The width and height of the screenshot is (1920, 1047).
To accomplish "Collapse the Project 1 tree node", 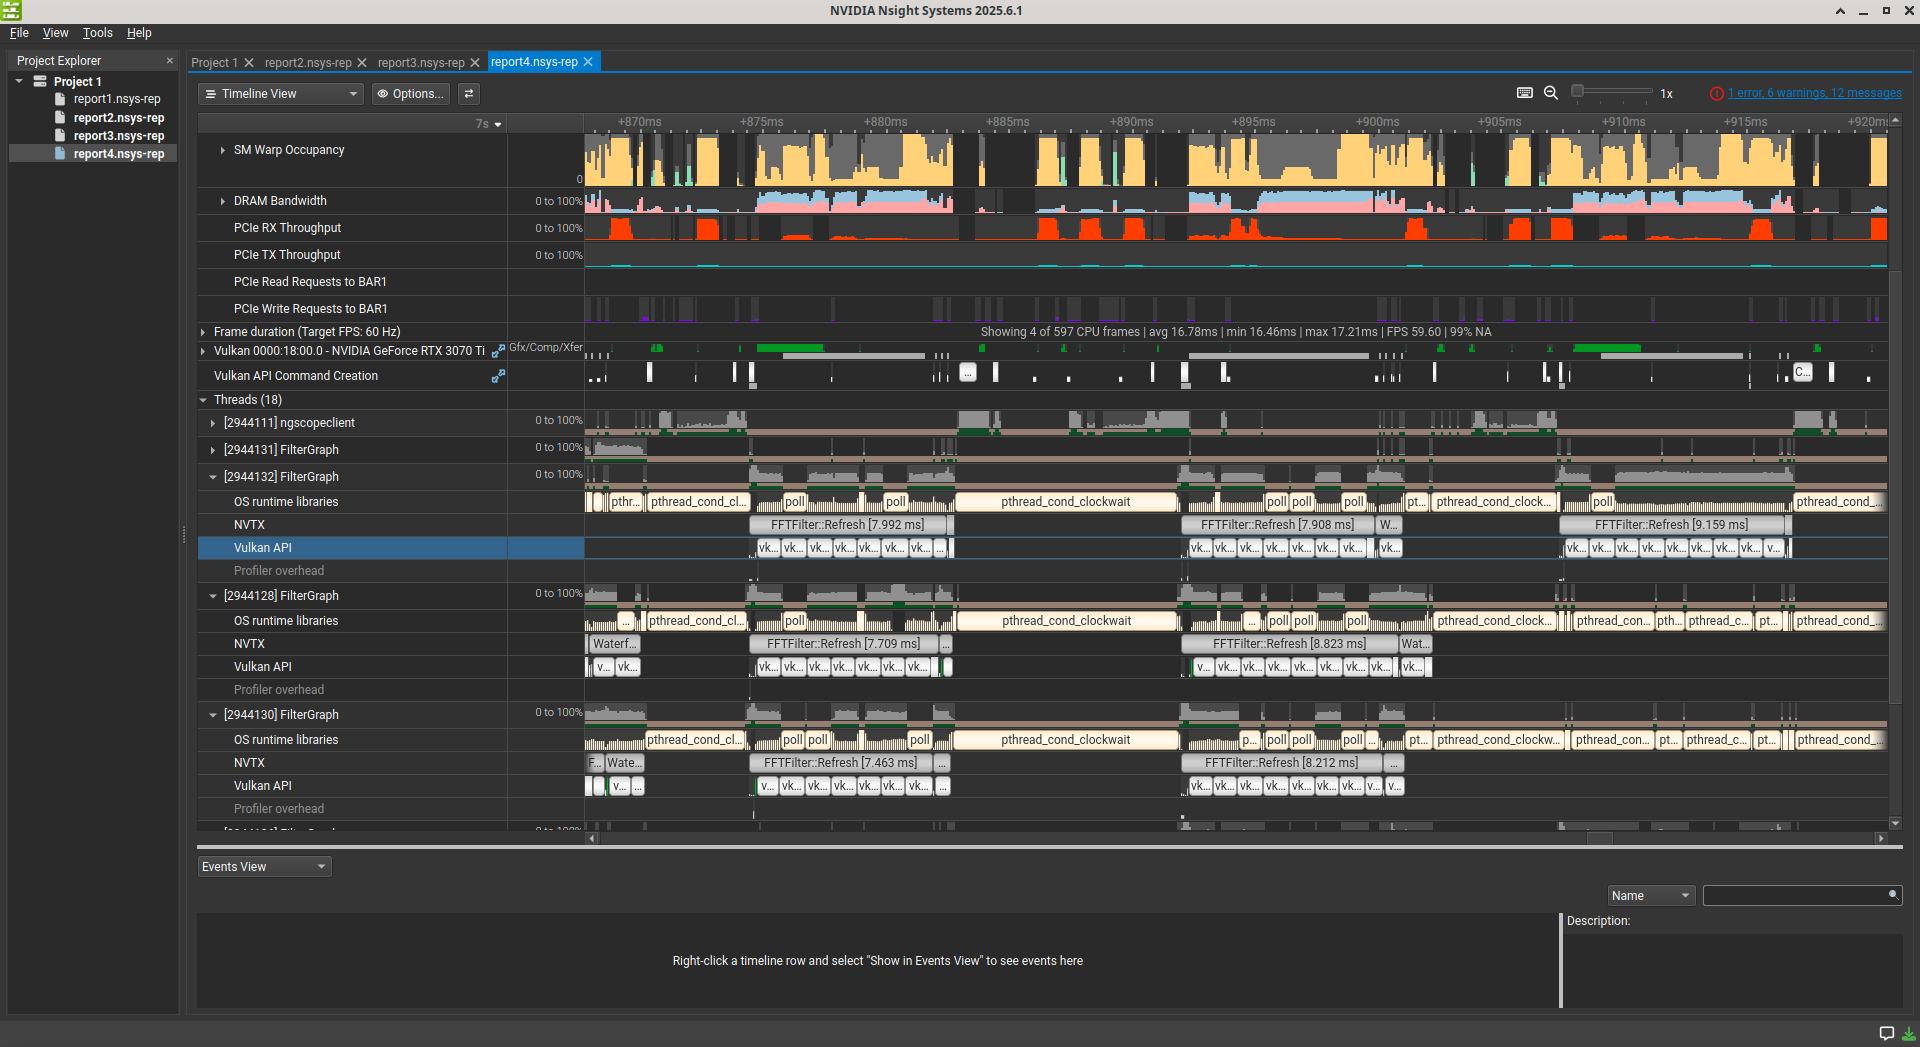I will 19,81.
